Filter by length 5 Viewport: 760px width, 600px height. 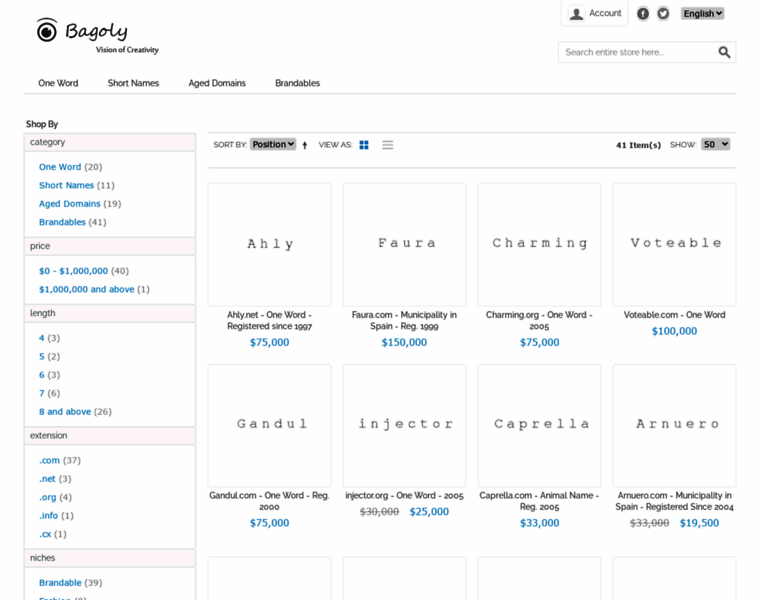42,357
